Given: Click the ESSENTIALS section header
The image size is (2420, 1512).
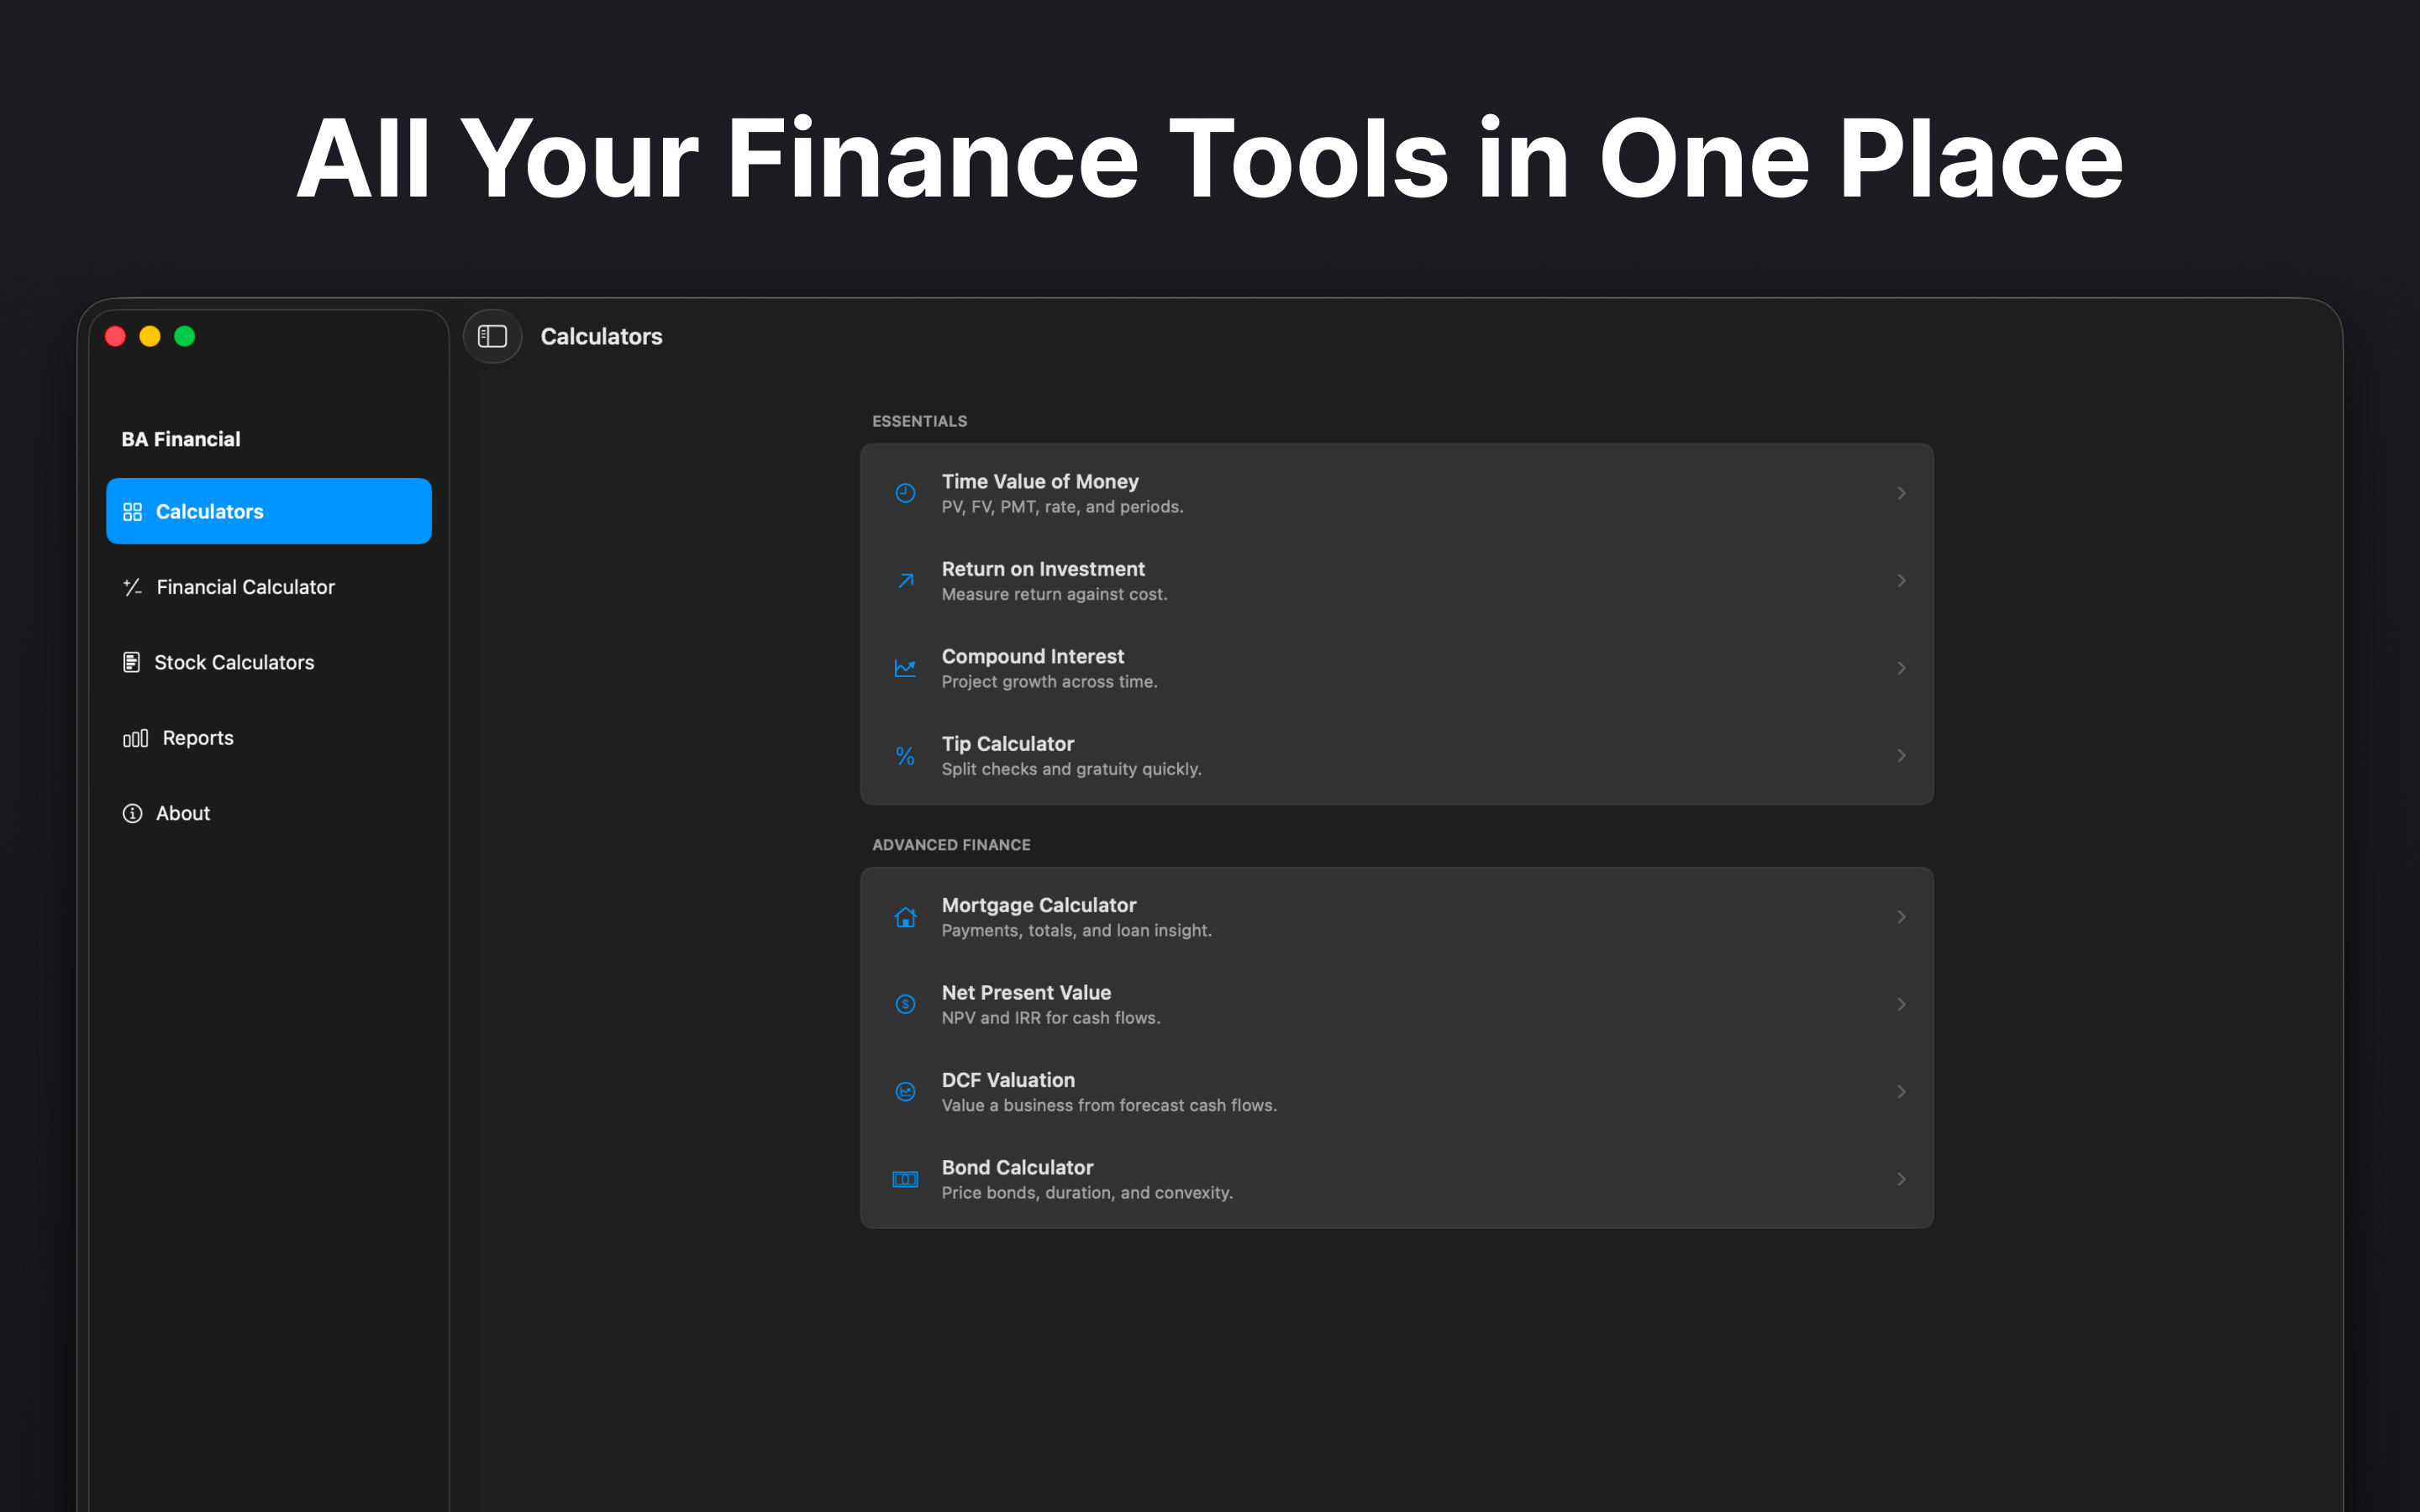Looking at the screenshot, I should click(919, 421).
